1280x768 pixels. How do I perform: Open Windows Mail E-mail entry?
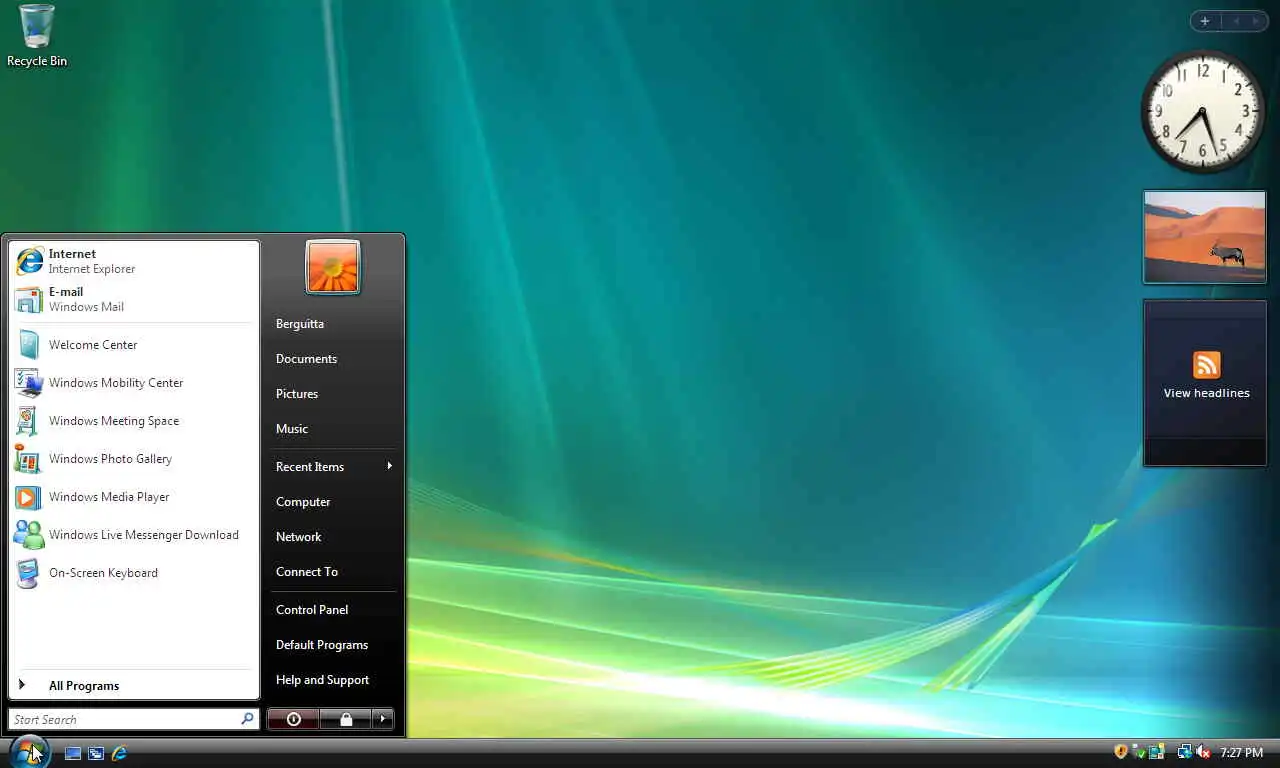(x=134, y=299)
